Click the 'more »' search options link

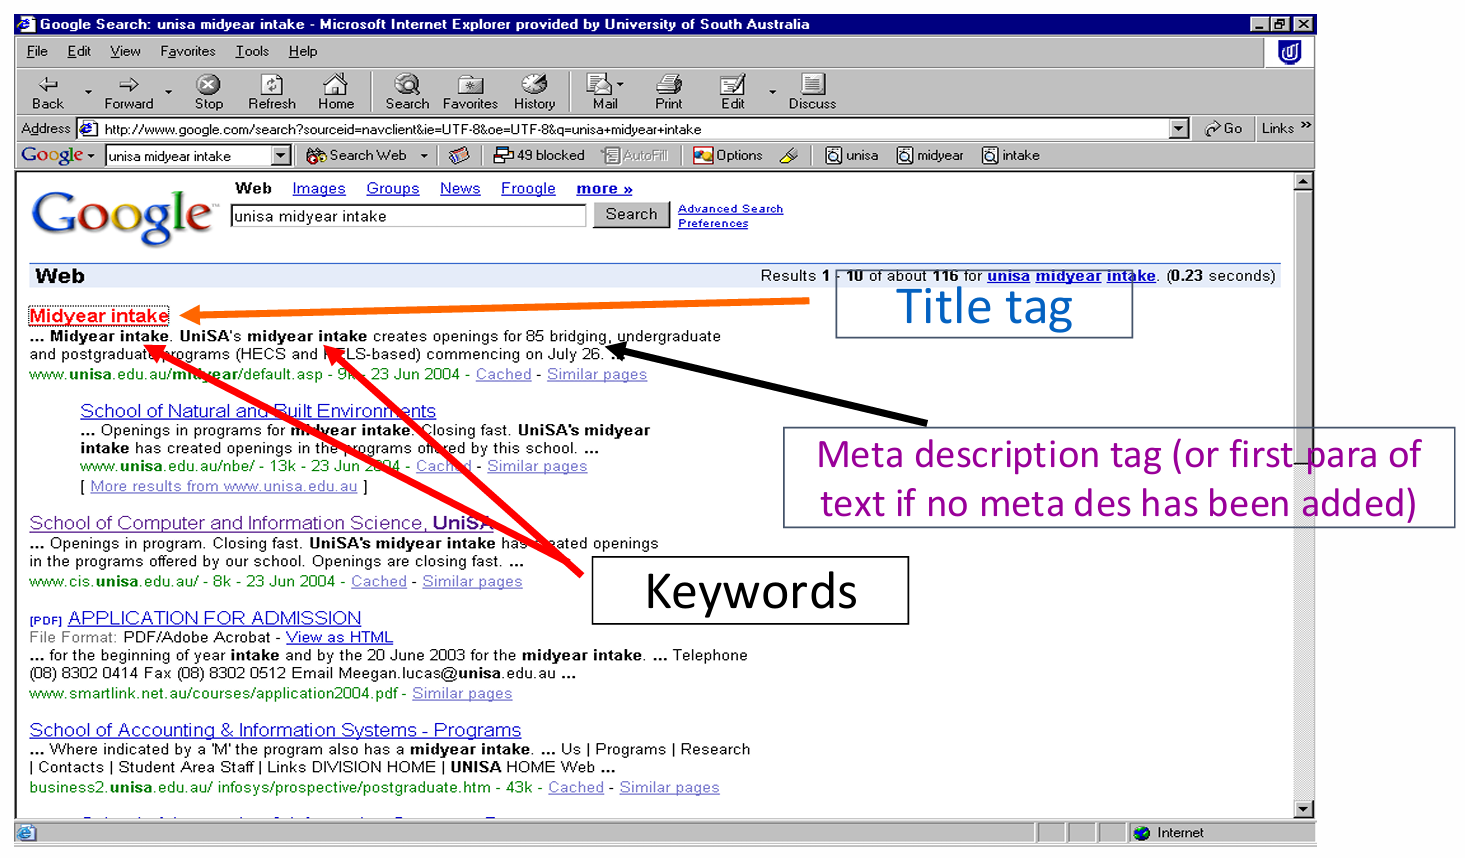(x=604, y=188)
